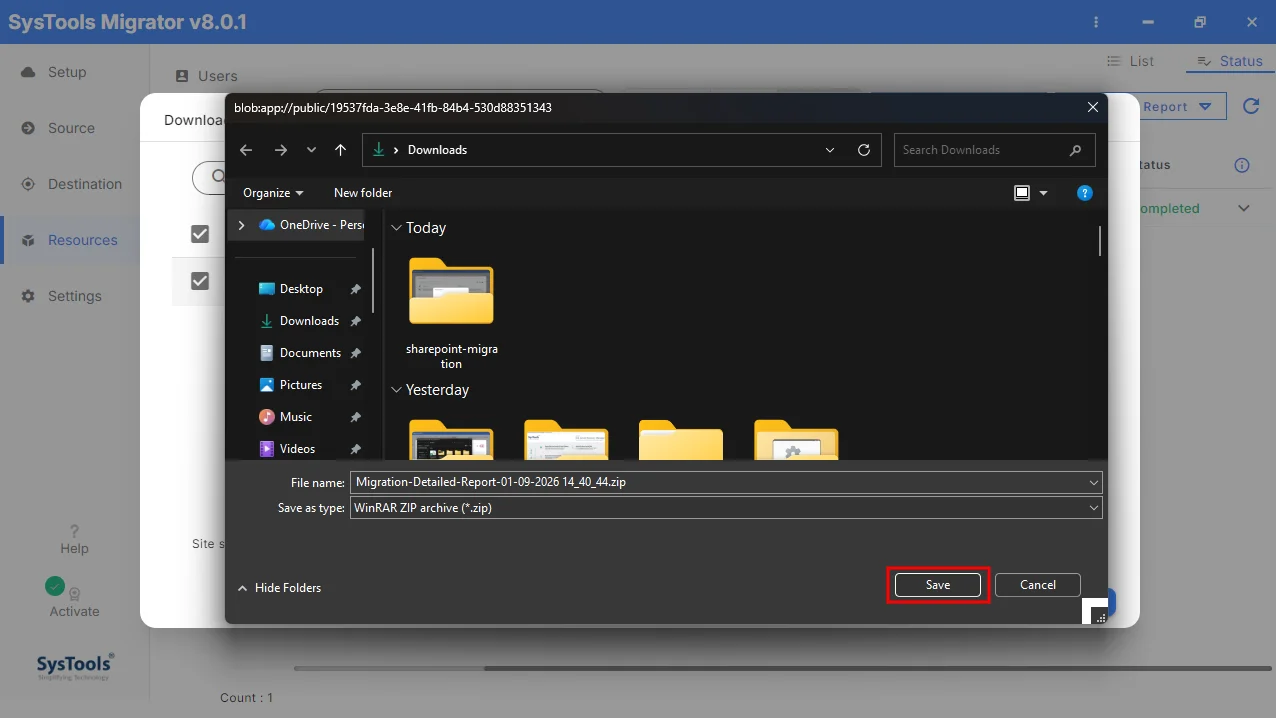Click Save to save the report zip

938,585
